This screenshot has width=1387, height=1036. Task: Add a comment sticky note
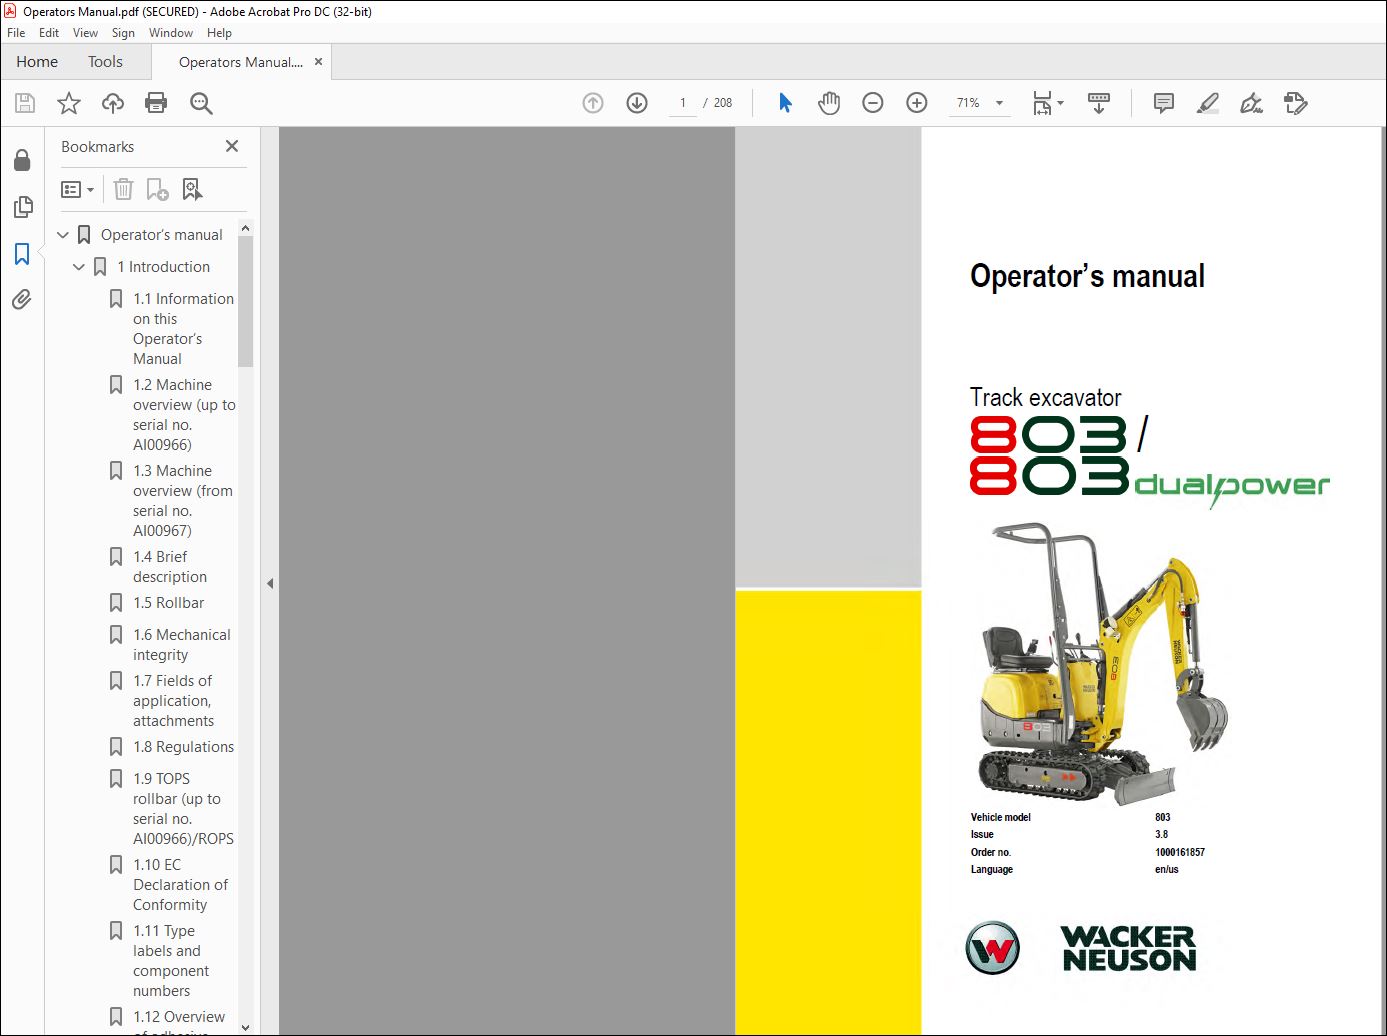1163,103
